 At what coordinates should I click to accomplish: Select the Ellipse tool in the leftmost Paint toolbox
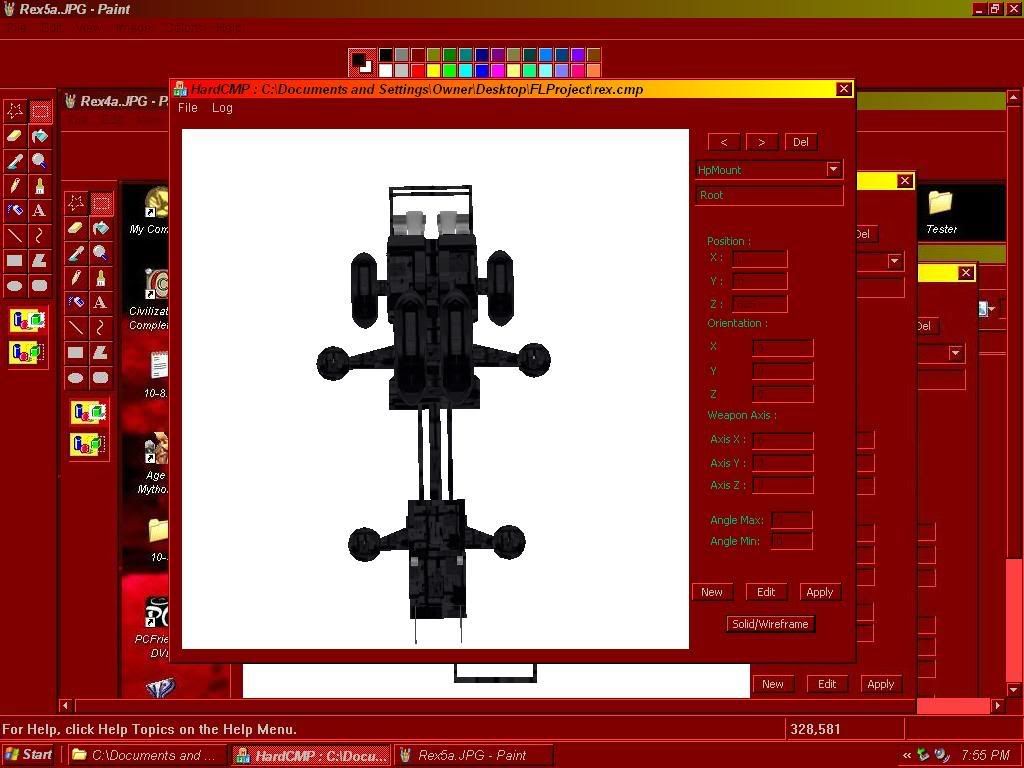[15, 286]
